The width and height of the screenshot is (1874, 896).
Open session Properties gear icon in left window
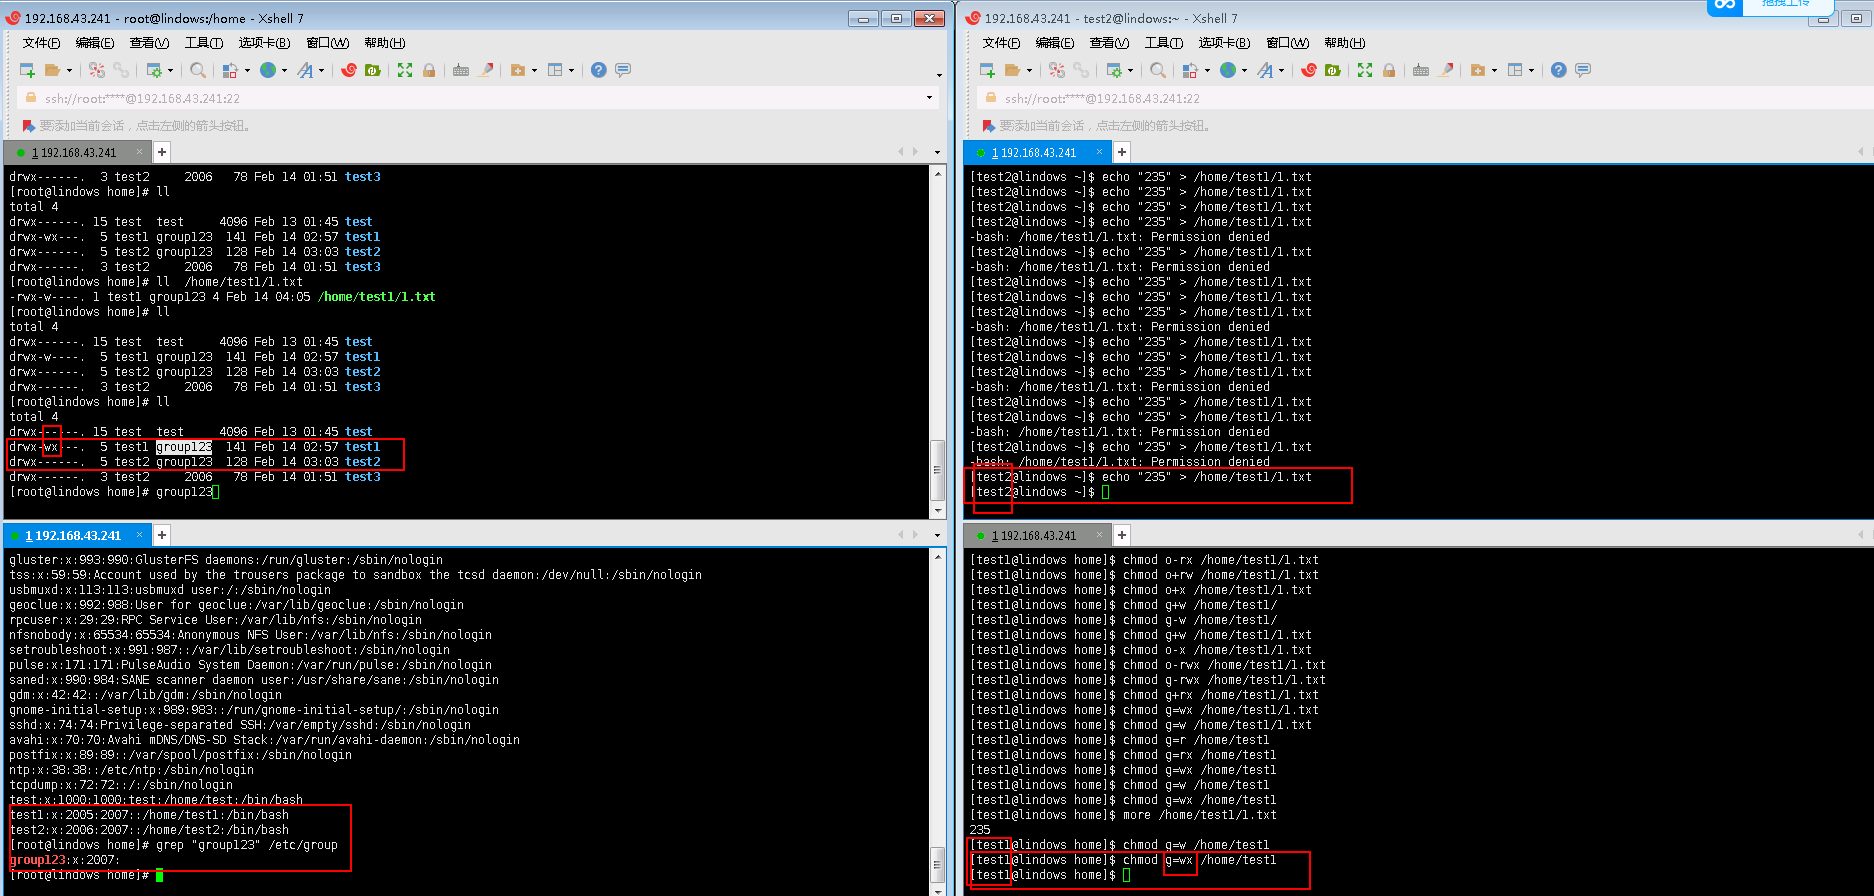(x=154, y=70)
